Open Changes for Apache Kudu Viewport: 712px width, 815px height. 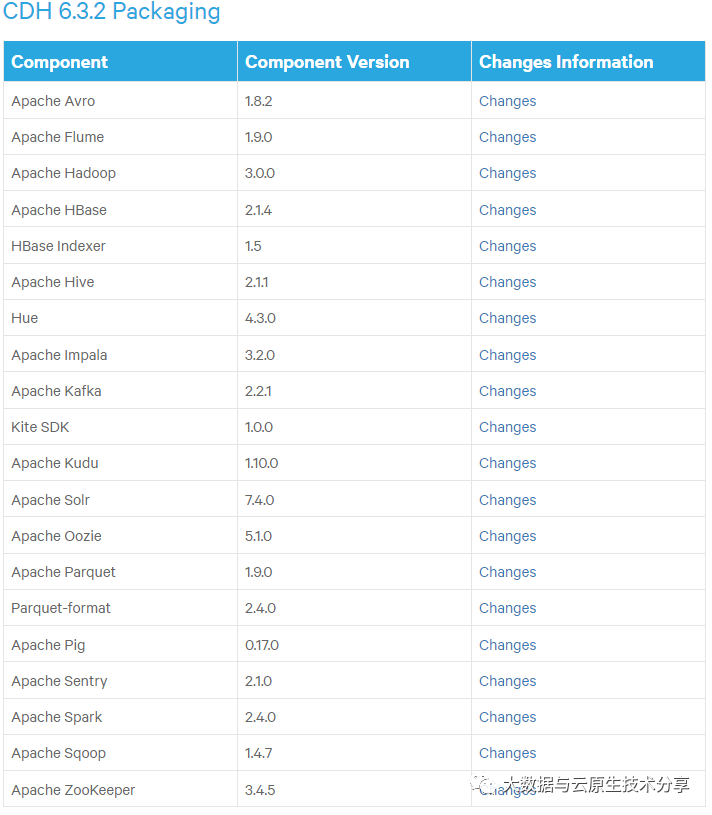507,463
